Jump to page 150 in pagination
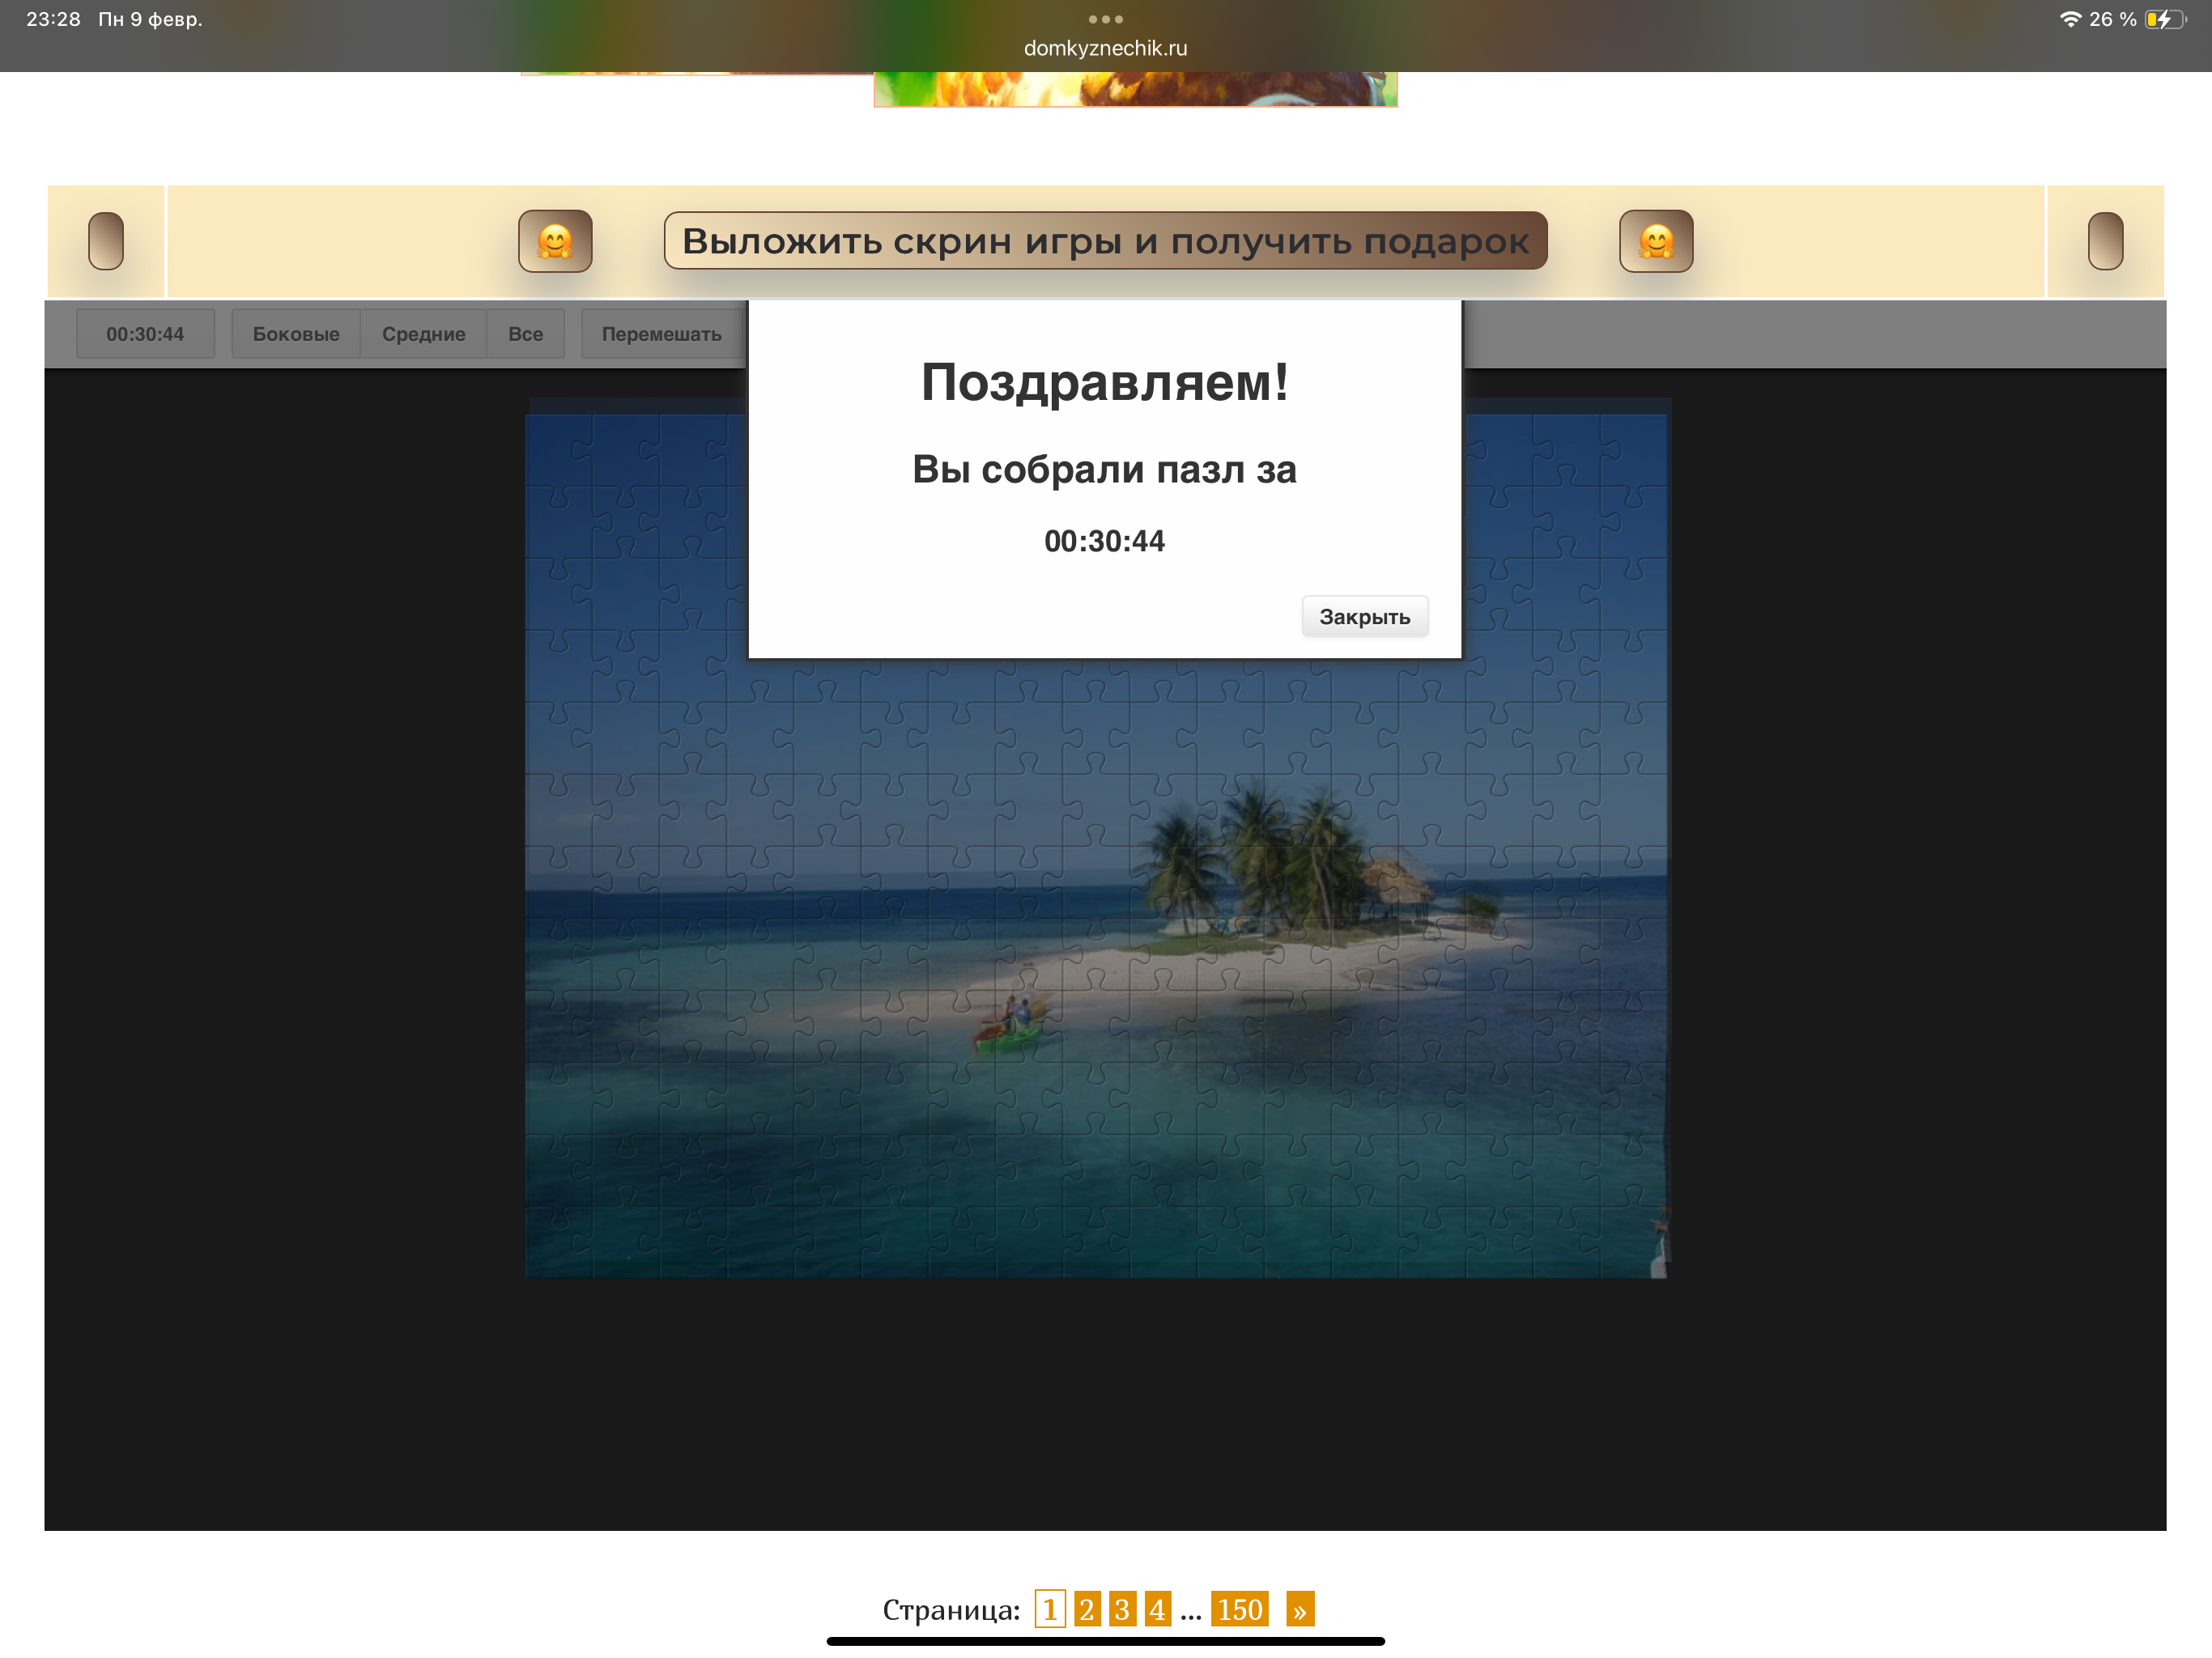 pyautogui.click(x=1239, y=1609)
